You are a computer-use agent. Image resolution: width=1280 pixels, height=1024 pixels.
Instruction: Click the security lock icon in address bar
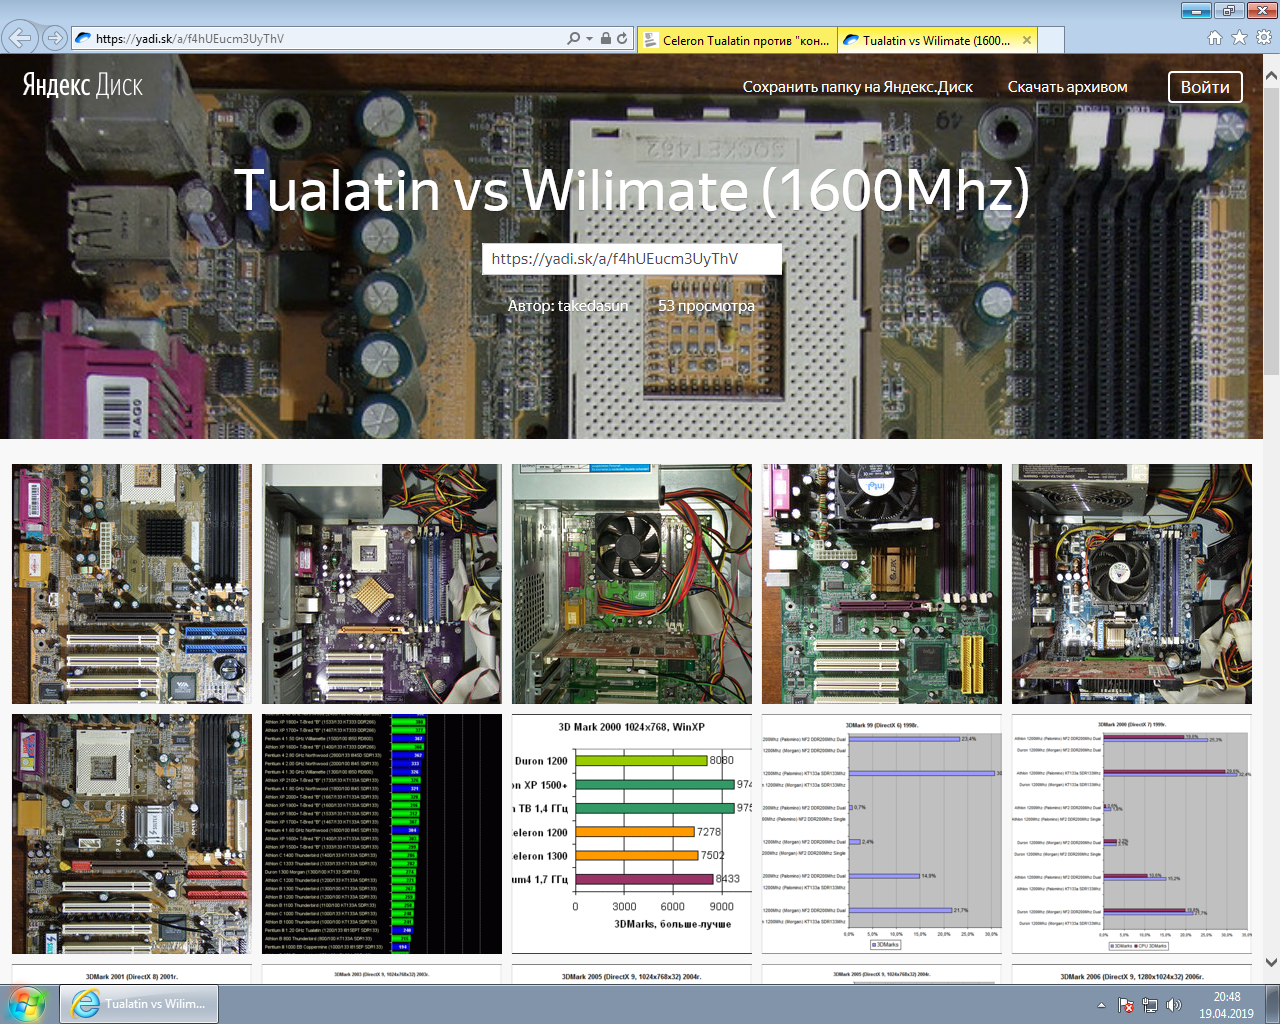tap(605, 39)
